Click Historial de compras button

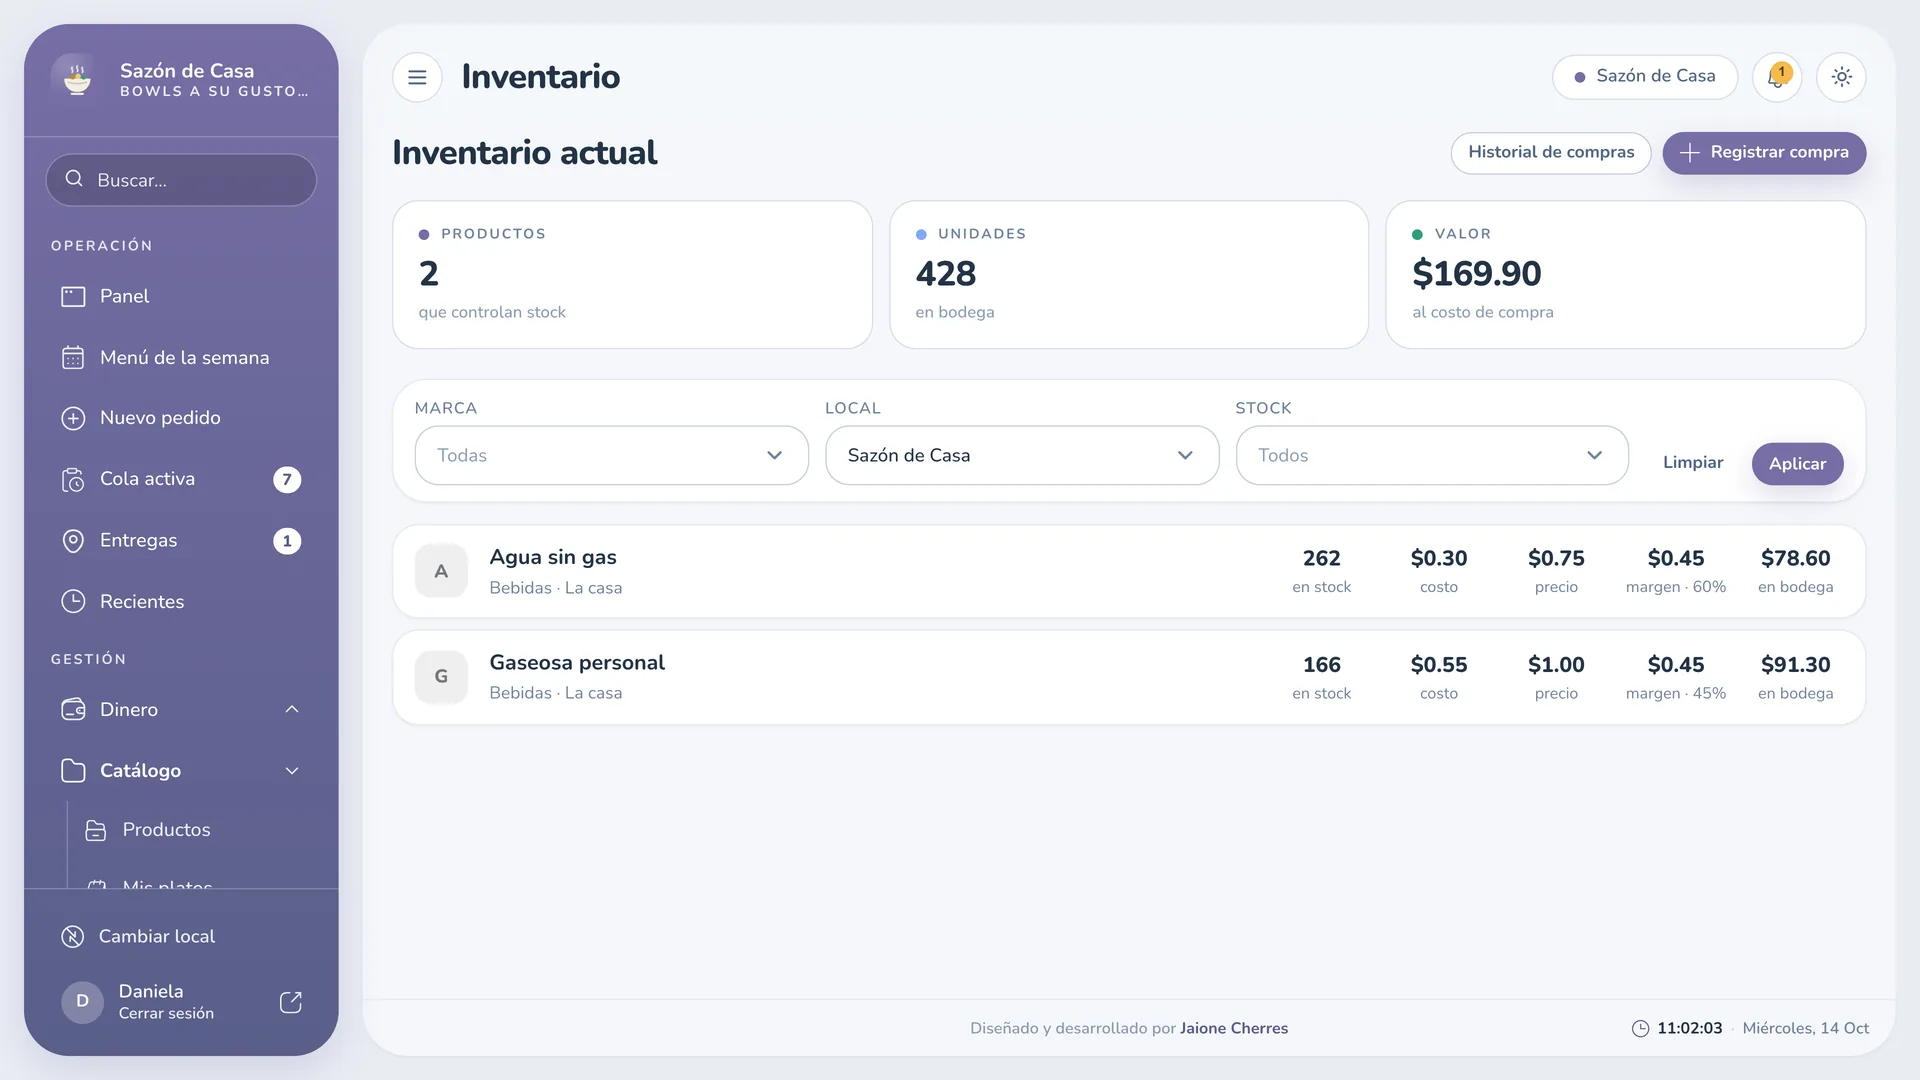coord(1551,153)
